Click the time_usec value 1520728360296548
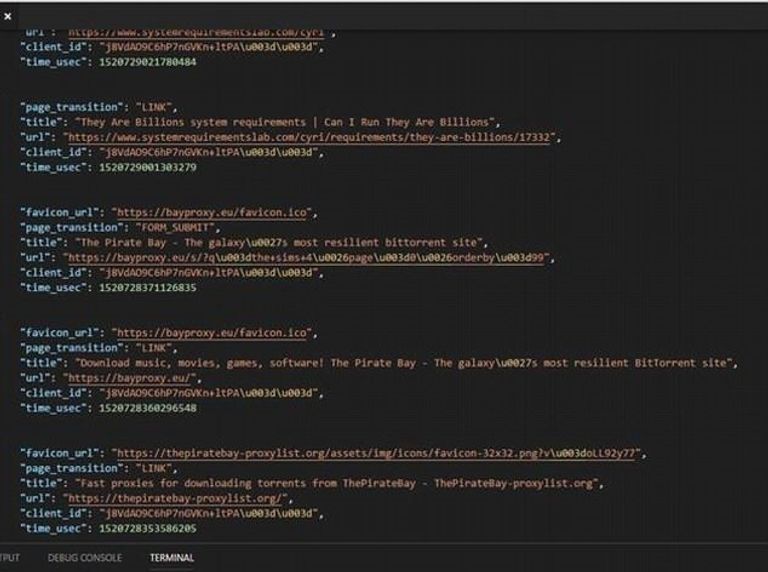Viewport: 768px width, 572px height. 146,408
